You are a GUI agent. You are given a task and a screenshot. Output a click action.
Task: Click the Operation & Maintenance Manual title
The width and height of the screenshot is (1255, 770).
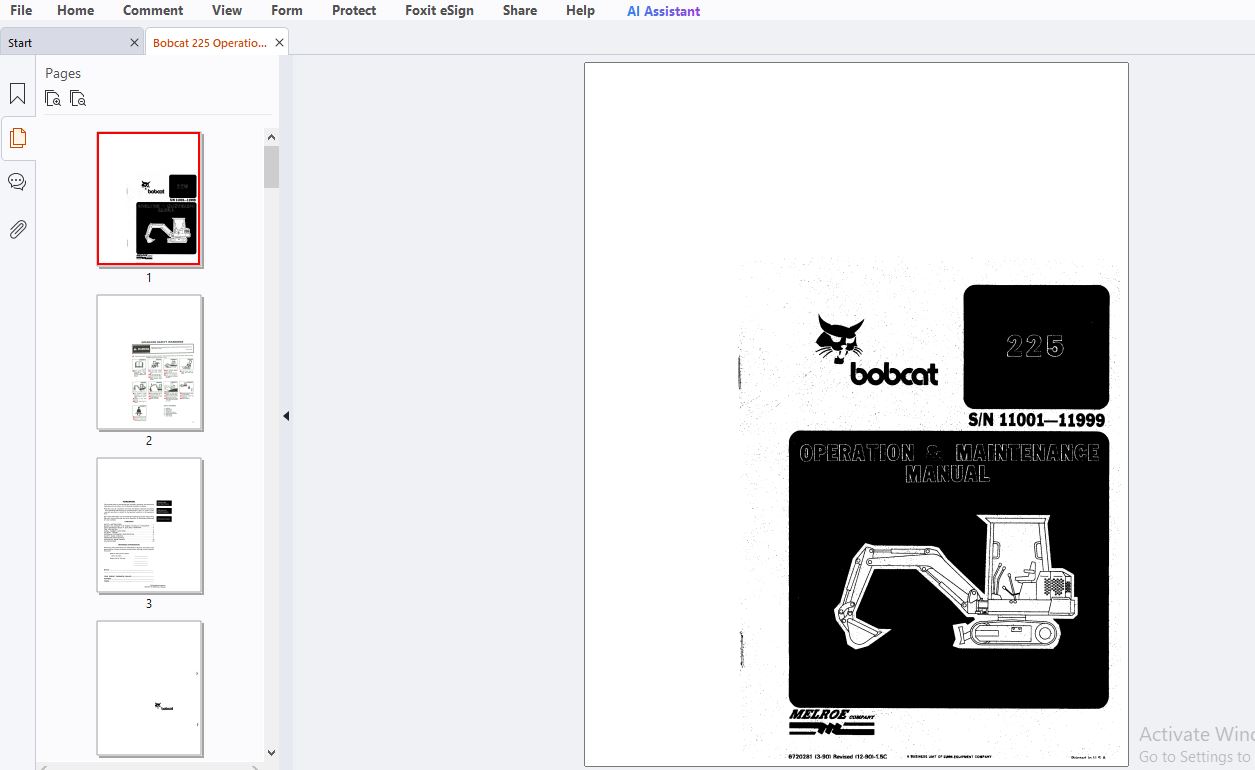coord(949,463)
